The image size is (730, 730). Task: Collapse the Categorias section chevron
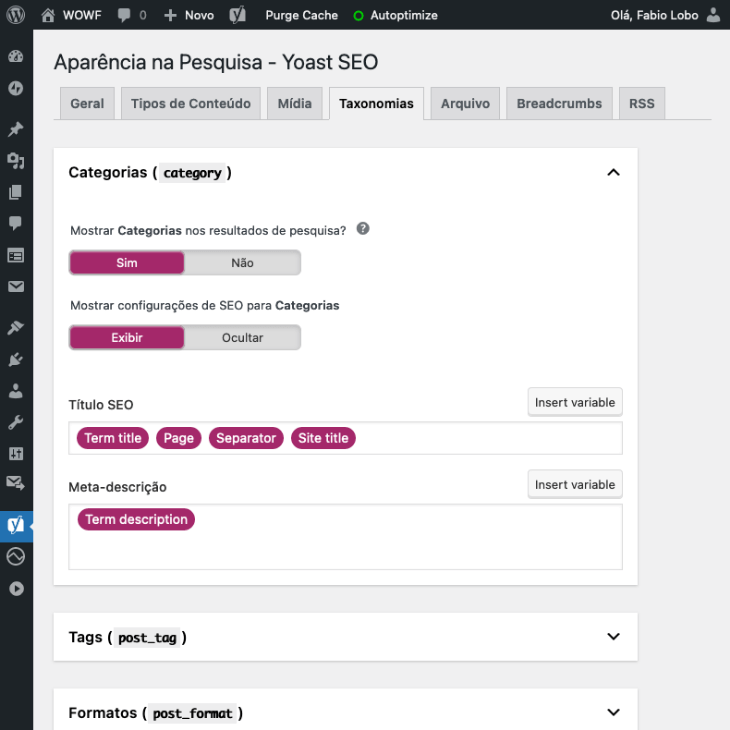pyautogui.click(x=613, y=172)
